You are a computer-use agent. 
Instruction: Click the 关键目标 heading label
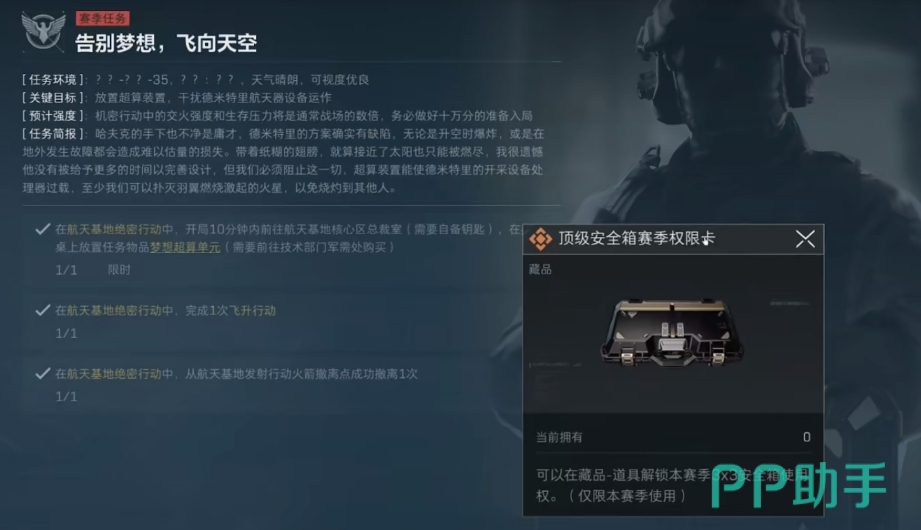(53, 98)
